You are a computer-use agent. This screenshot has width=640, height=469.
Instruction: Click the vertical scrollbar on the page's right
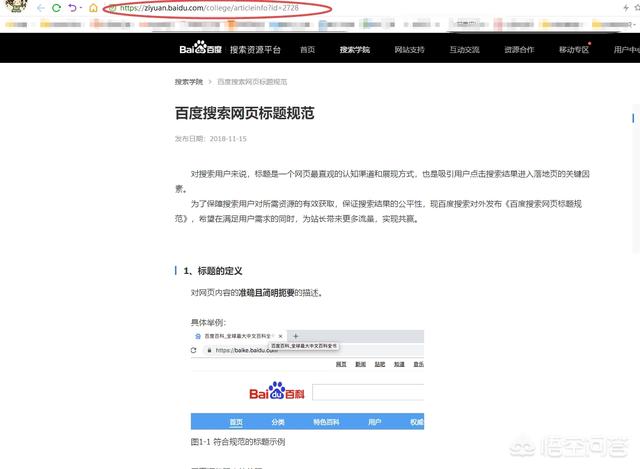point(636,200)
